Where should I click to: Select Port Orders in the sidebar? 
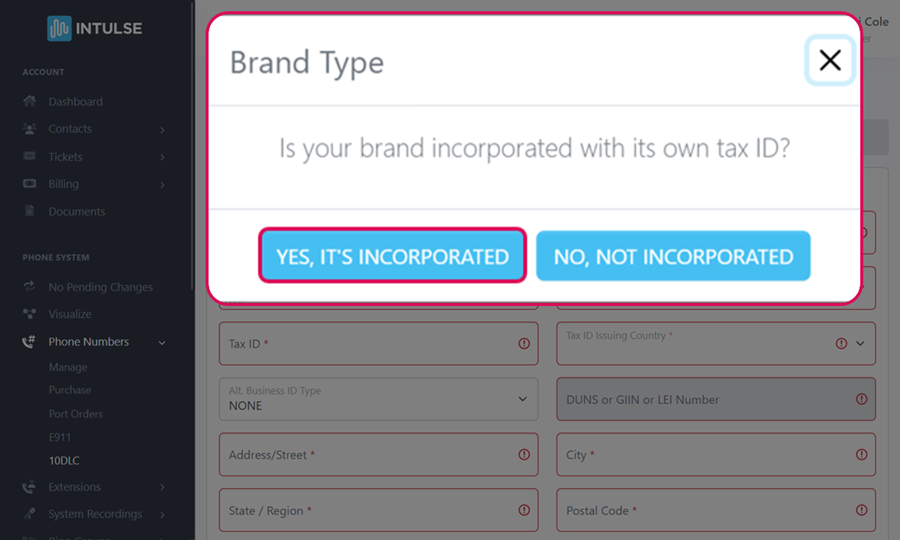[76, 414]
